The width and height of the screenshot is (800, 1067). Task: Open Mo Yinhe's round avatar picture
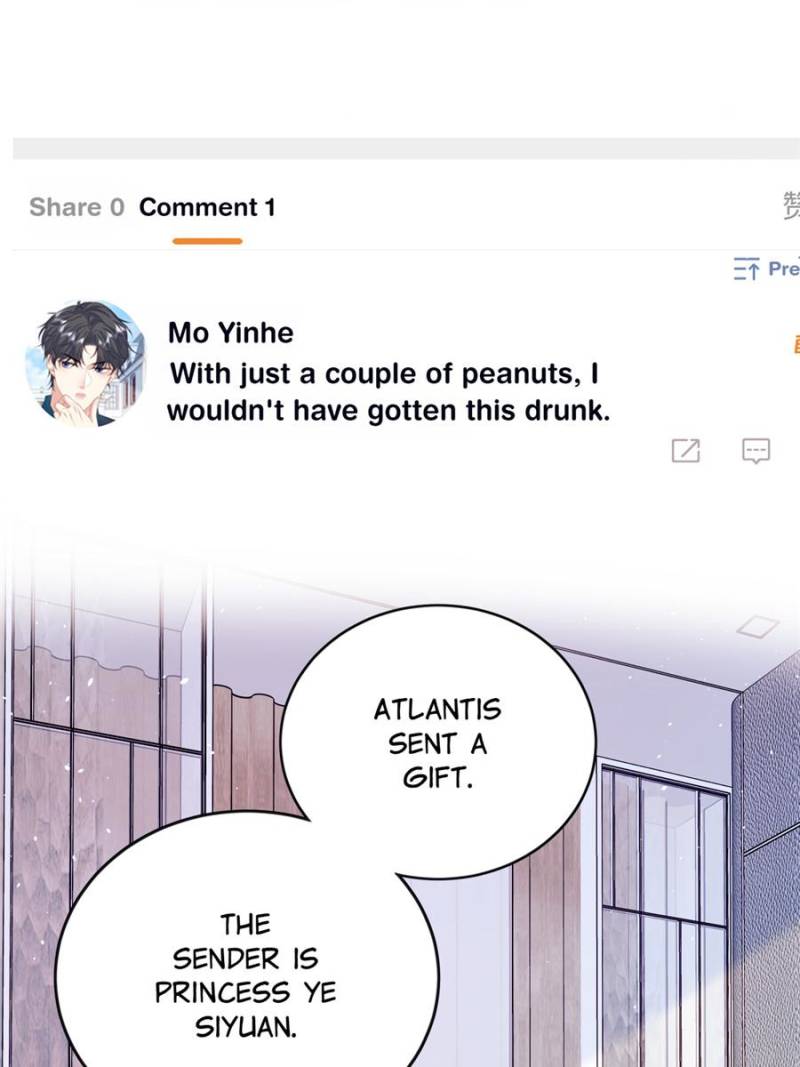(x=86, y=364)
